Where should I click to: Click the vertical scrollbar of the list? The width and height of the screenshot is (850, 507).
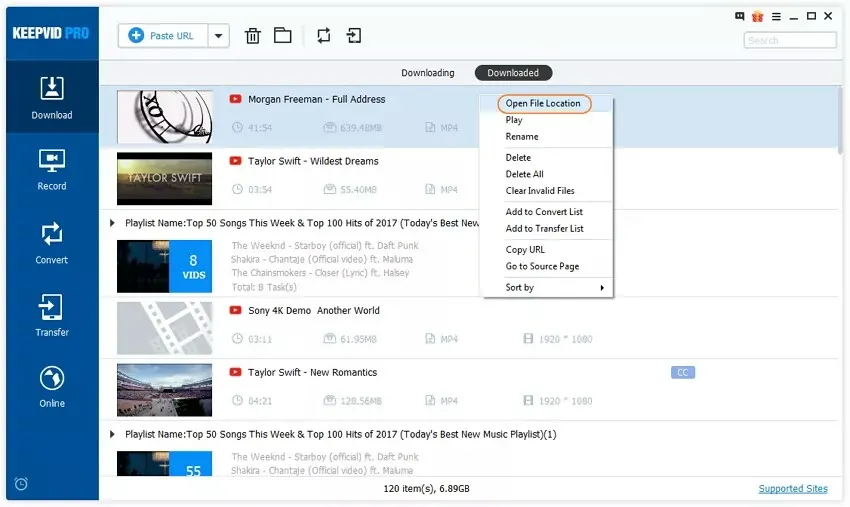[840, 120]
